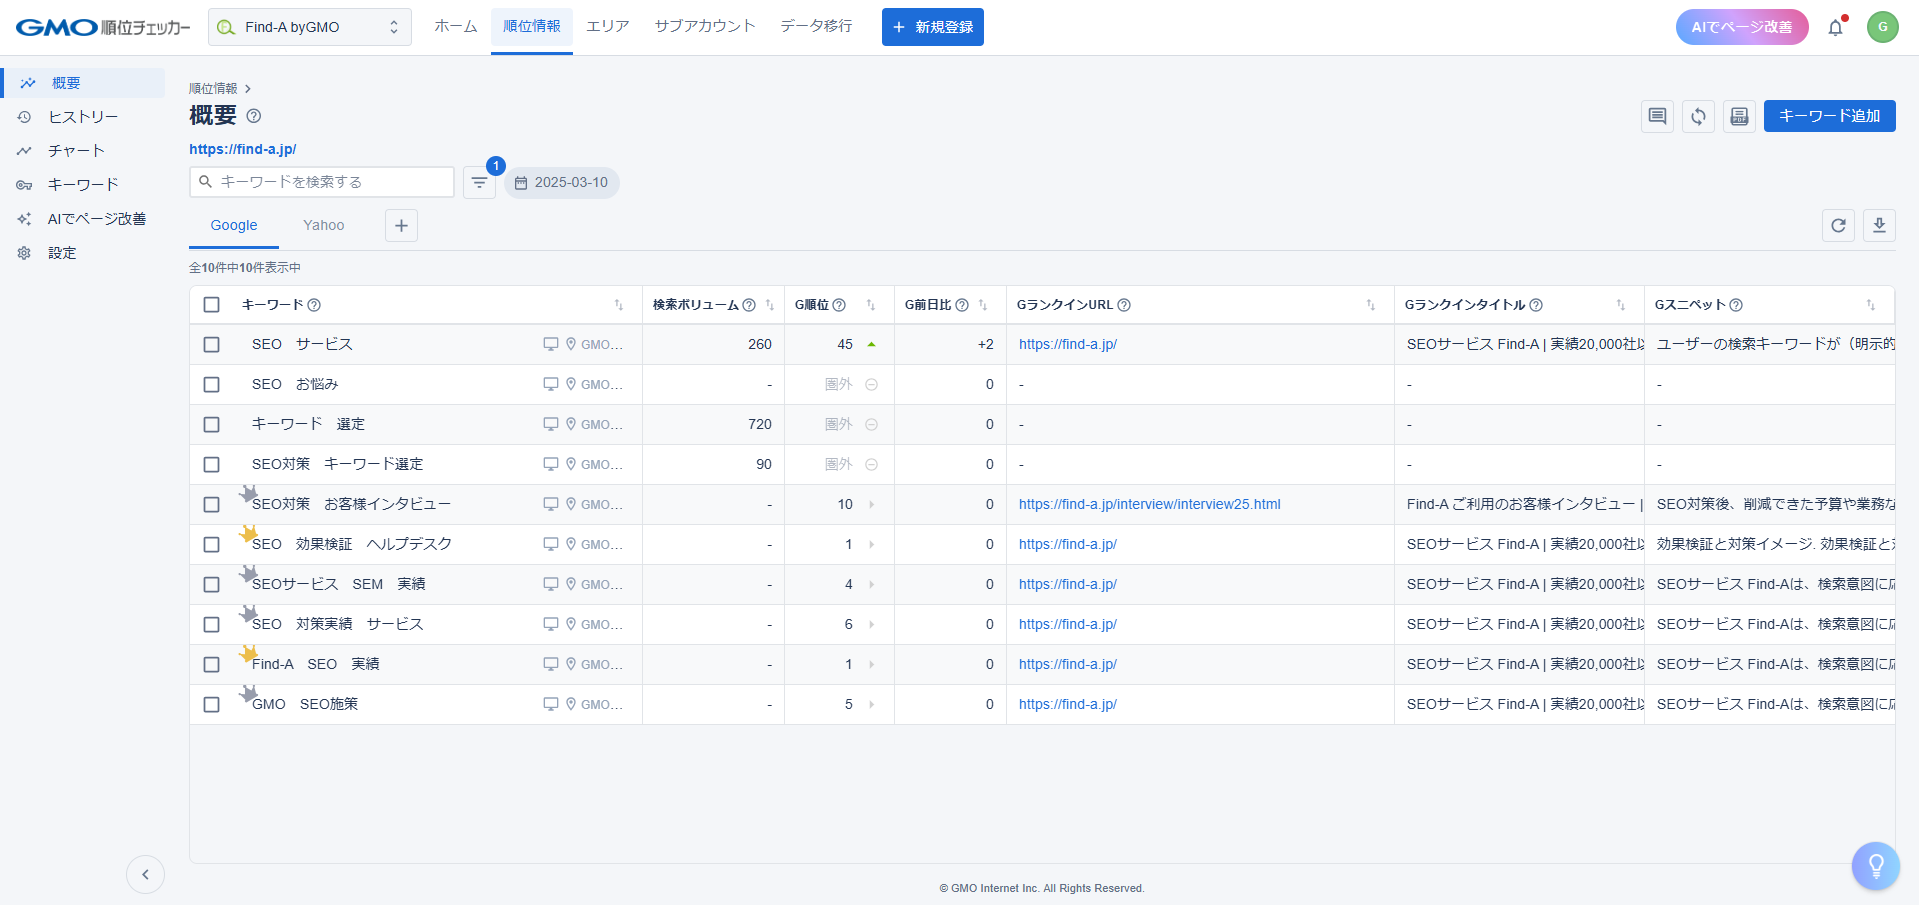This screenshot has height=905, width=1919.
Task: Click help icon beside G順位 header
Action: (x=839, y=305)
